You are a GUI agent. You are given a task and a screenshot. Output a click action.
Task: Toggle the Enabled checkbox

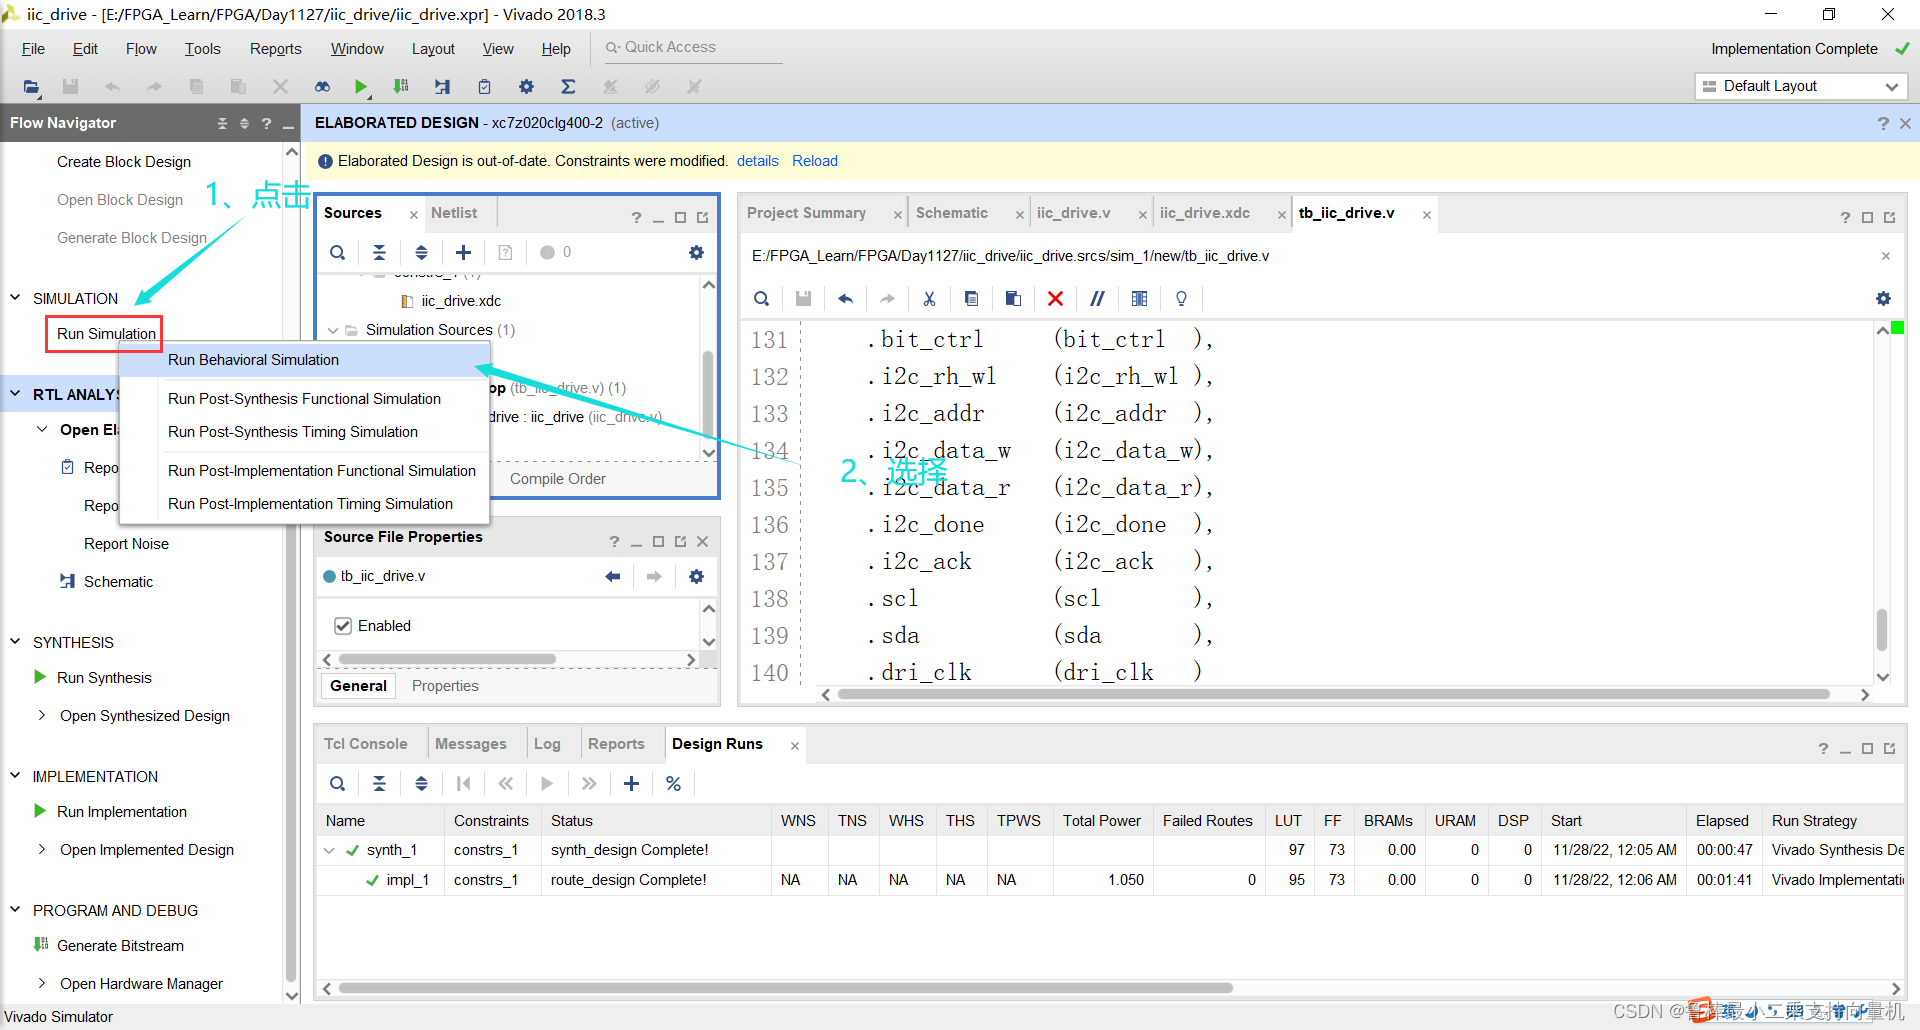343,626
